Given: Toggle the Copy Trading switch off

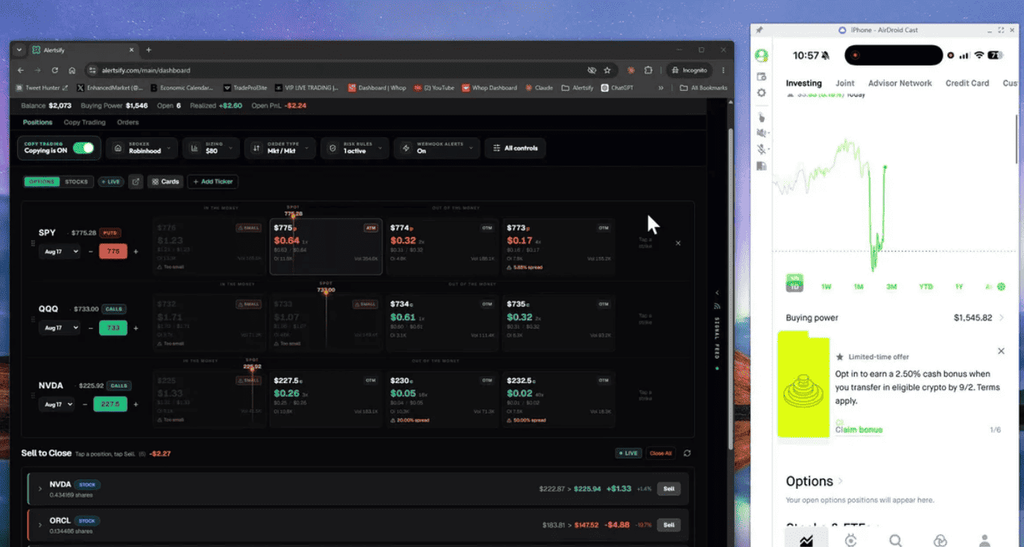Looking at the screenshot, I should point(83,148).
